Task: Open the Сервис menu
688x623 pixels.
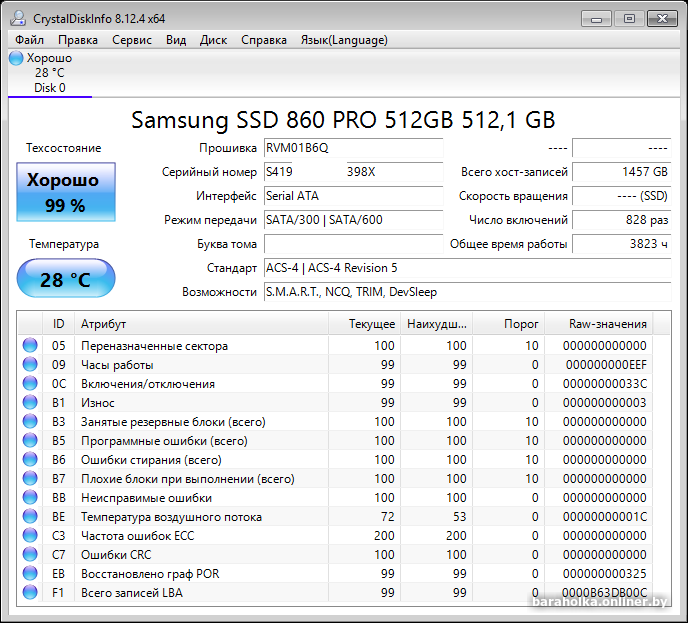Action: click(x=132, y=40)
